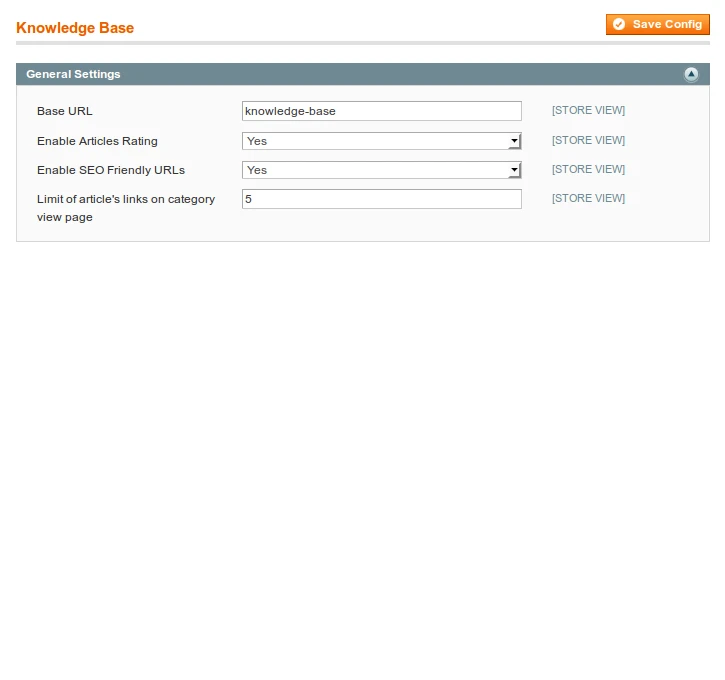Image resolution: width=725 pixels, height=680 pixels.
Task: Click the arrow on the SEO Friendly URLs select
Action: pyautogui.click(x=514, y=171)
